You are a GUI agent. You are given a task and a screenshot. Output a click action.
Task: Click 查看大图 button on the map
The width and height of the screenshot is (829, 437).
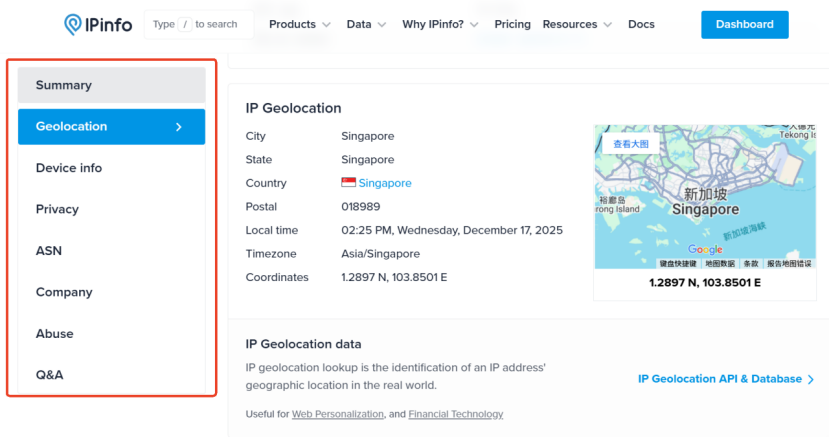(630, 144)
